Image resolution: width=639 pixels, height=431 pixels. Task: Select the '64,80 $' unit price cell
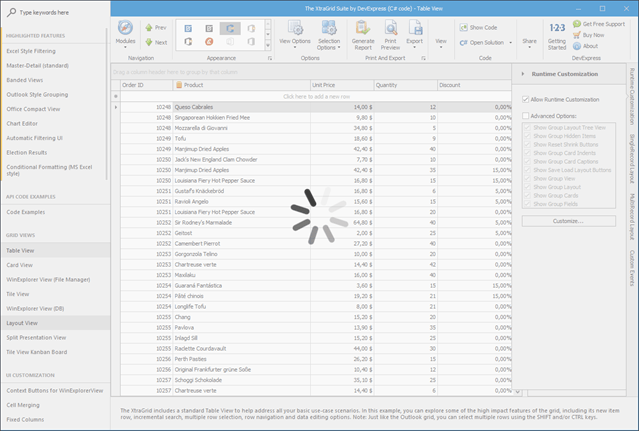point(342,223)
